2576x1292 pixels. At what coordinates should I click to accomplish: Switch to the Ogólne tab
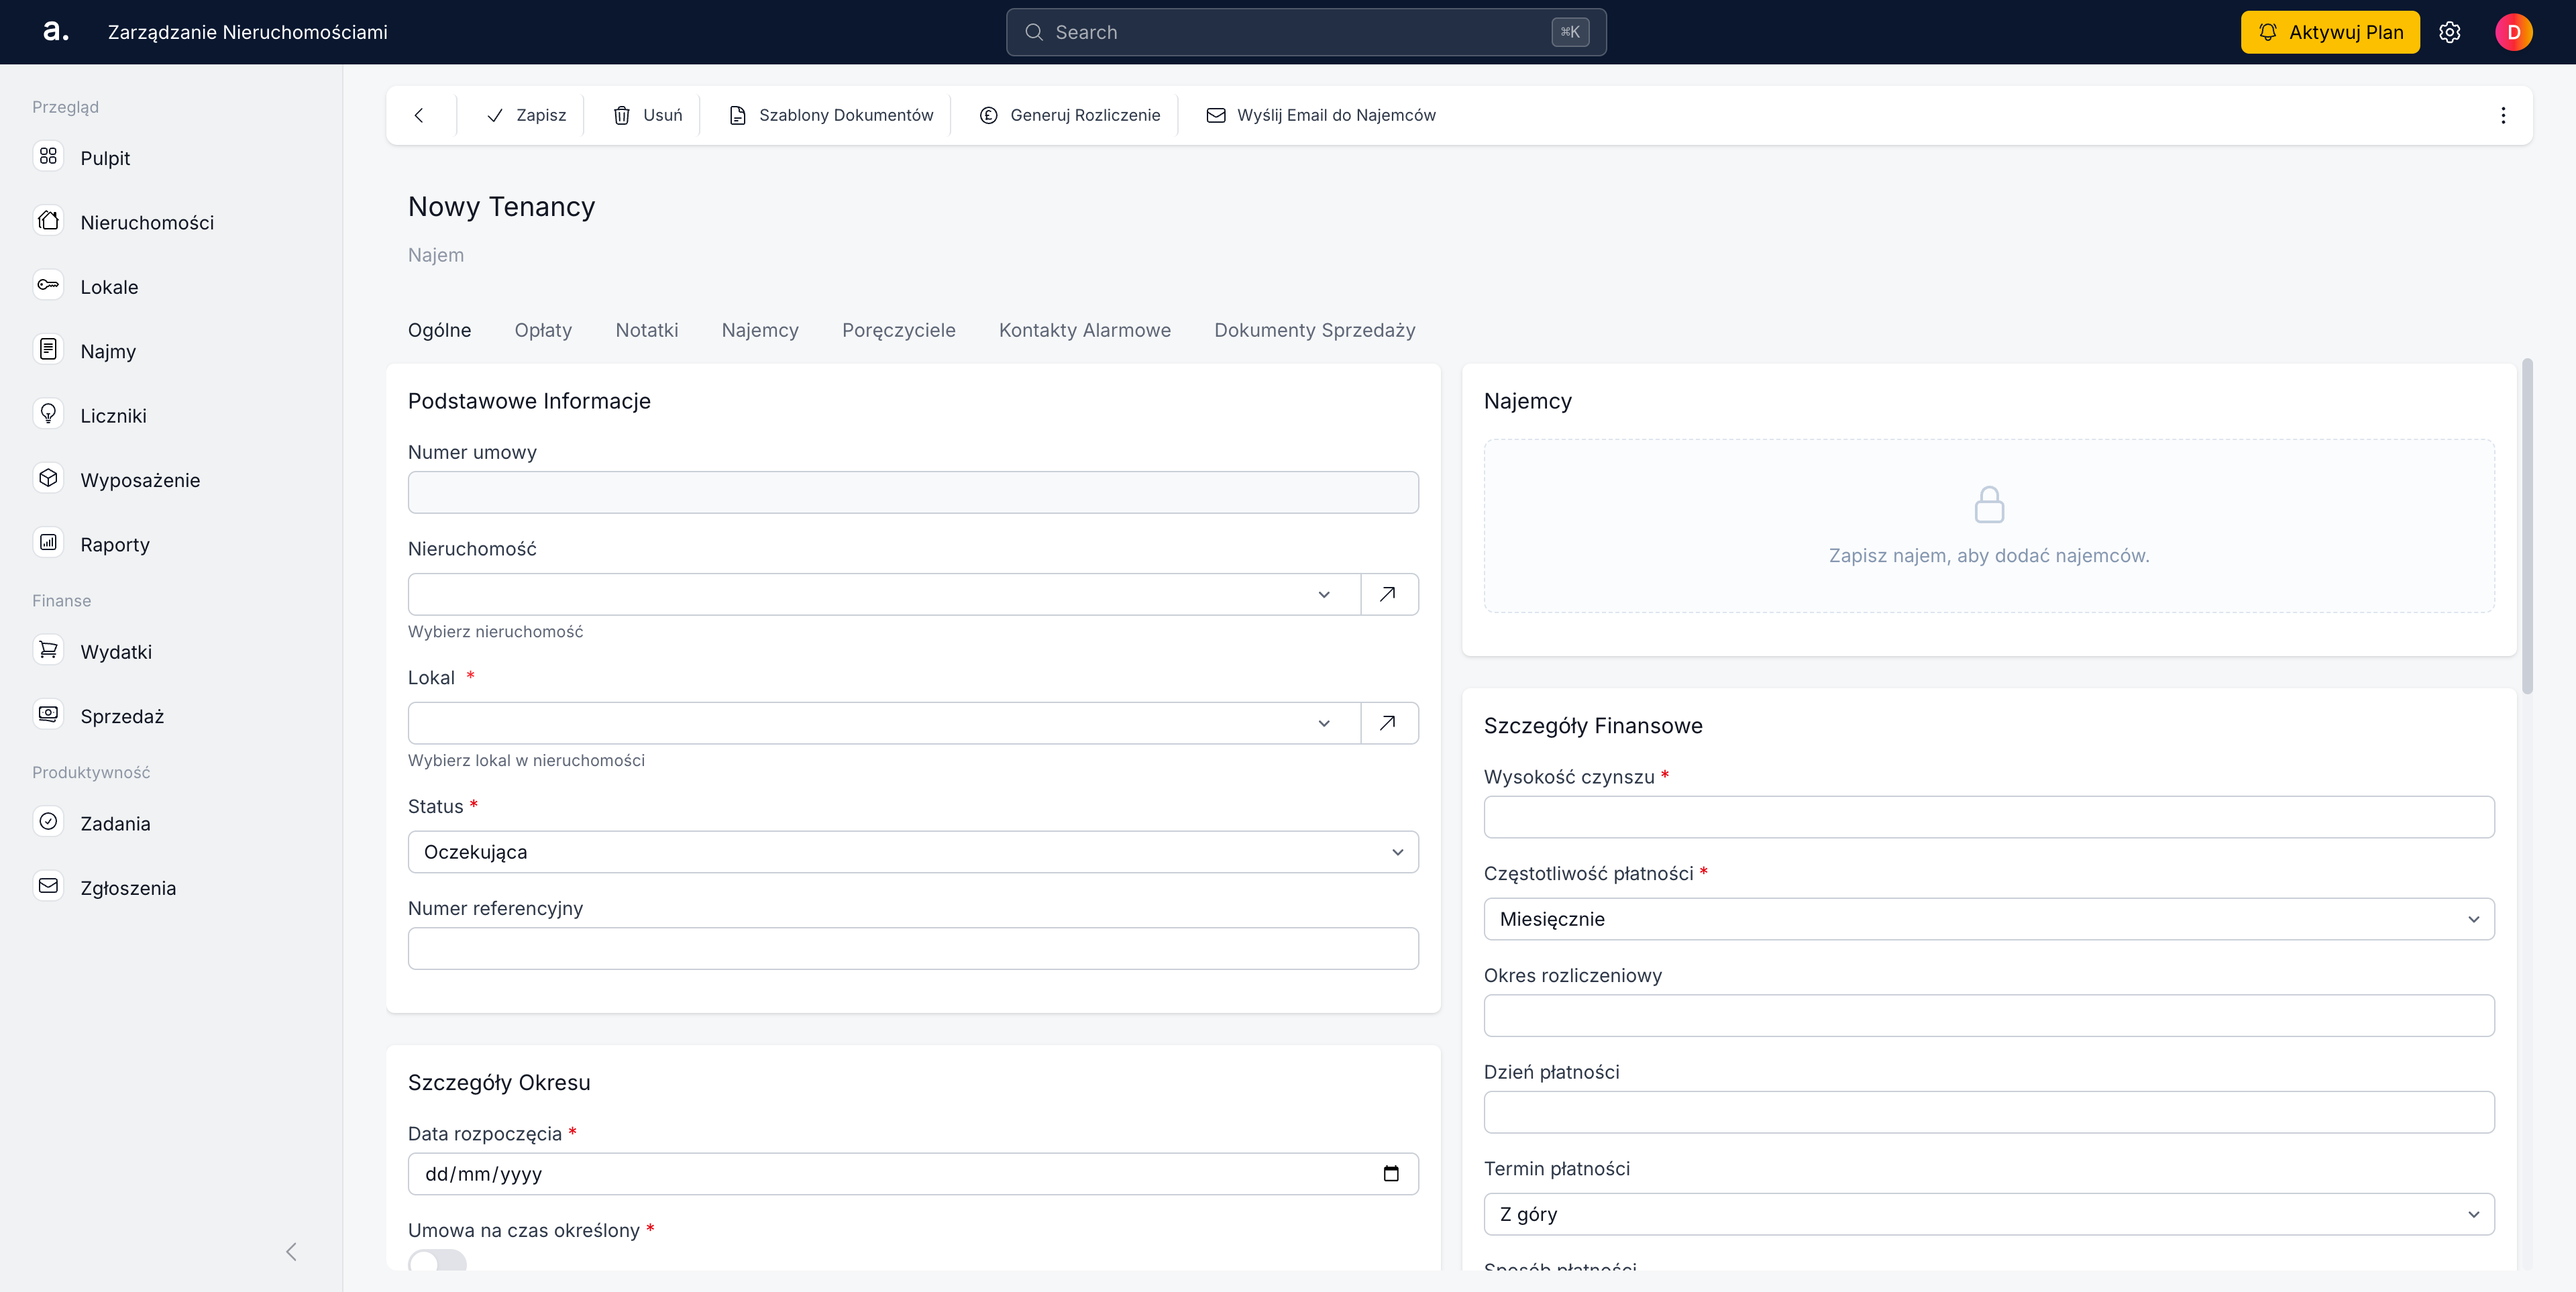tap(439, 330)
